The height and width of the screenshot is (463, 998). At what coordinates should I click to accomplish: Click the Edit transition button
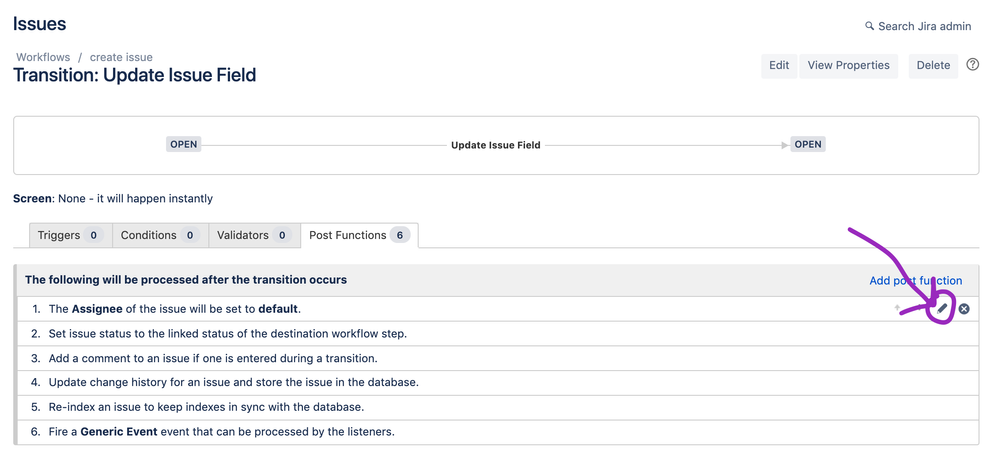tap(779, 66)
